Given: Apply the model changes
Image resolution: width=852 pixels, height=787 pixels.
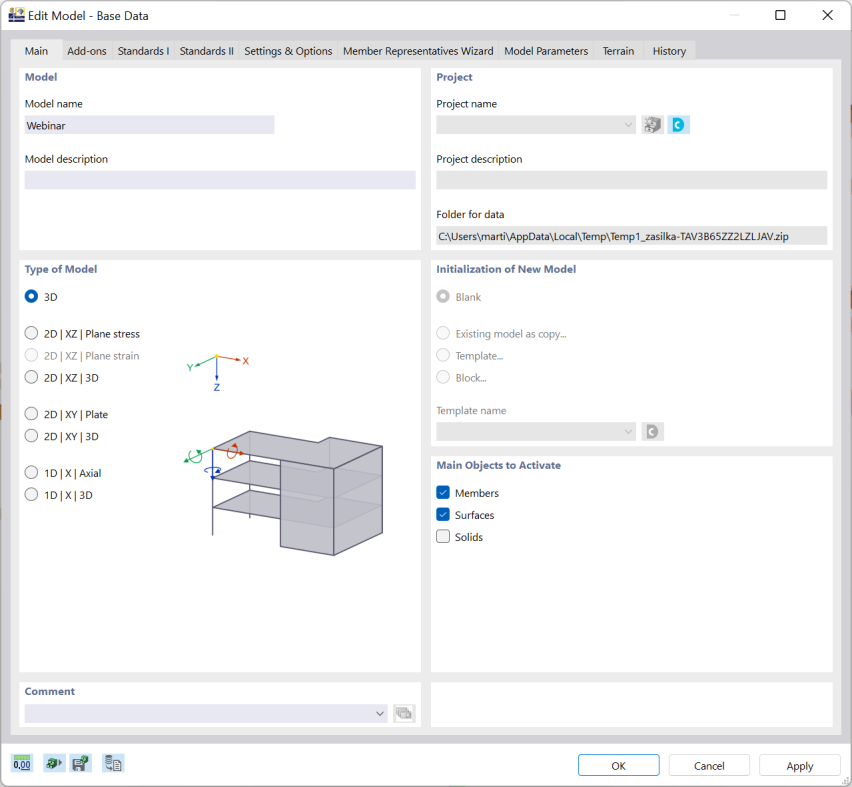Looking at the screenshot, I should tap(799, 765).
